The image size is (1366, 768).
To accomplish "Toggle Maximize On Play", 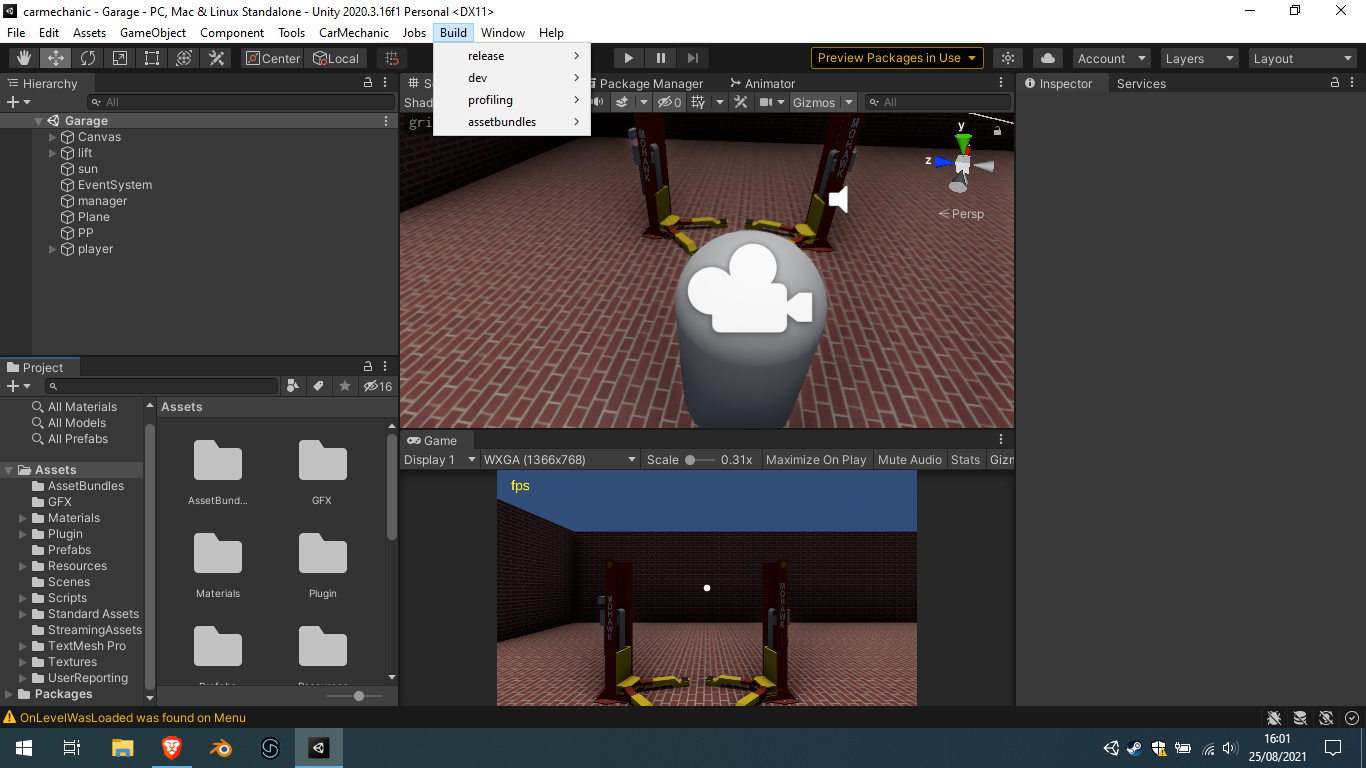I will click(816, 460).
